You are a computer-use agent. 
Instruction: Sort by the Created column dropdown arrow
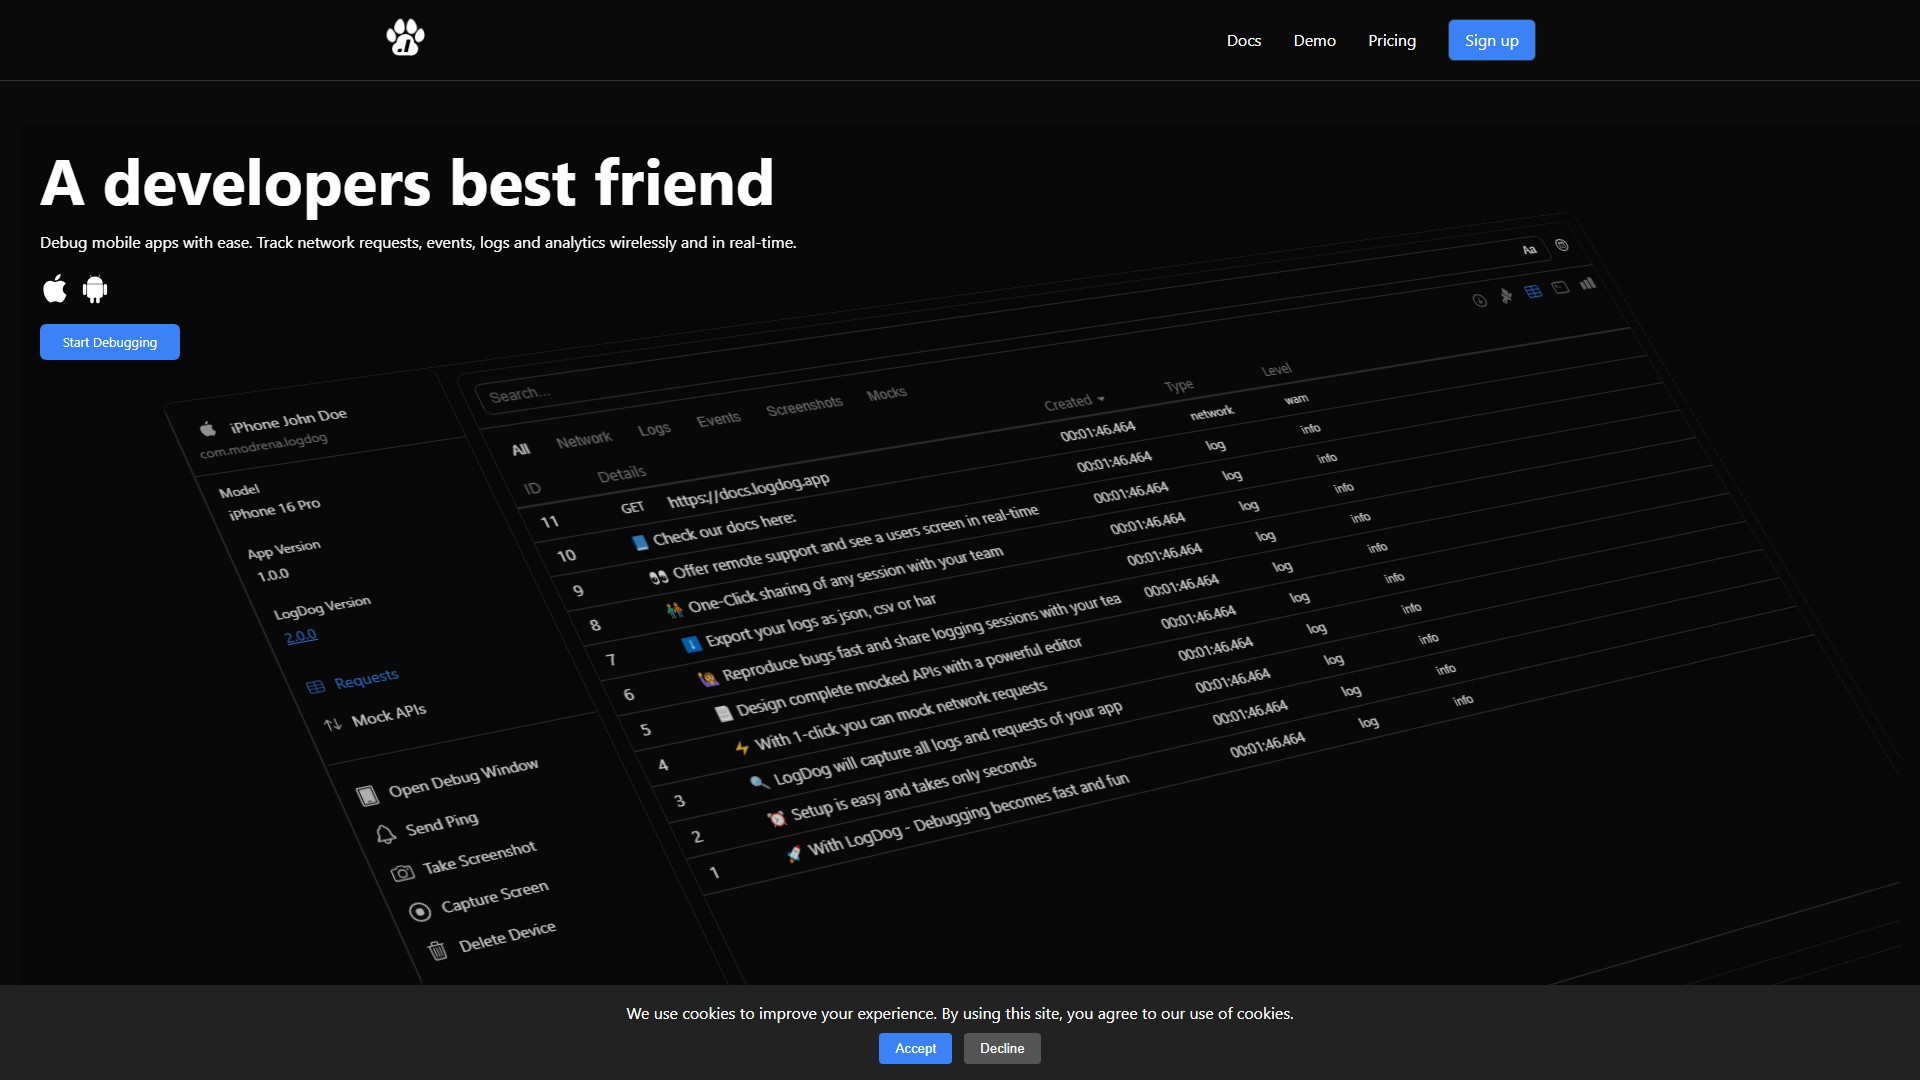point(1101,398)
